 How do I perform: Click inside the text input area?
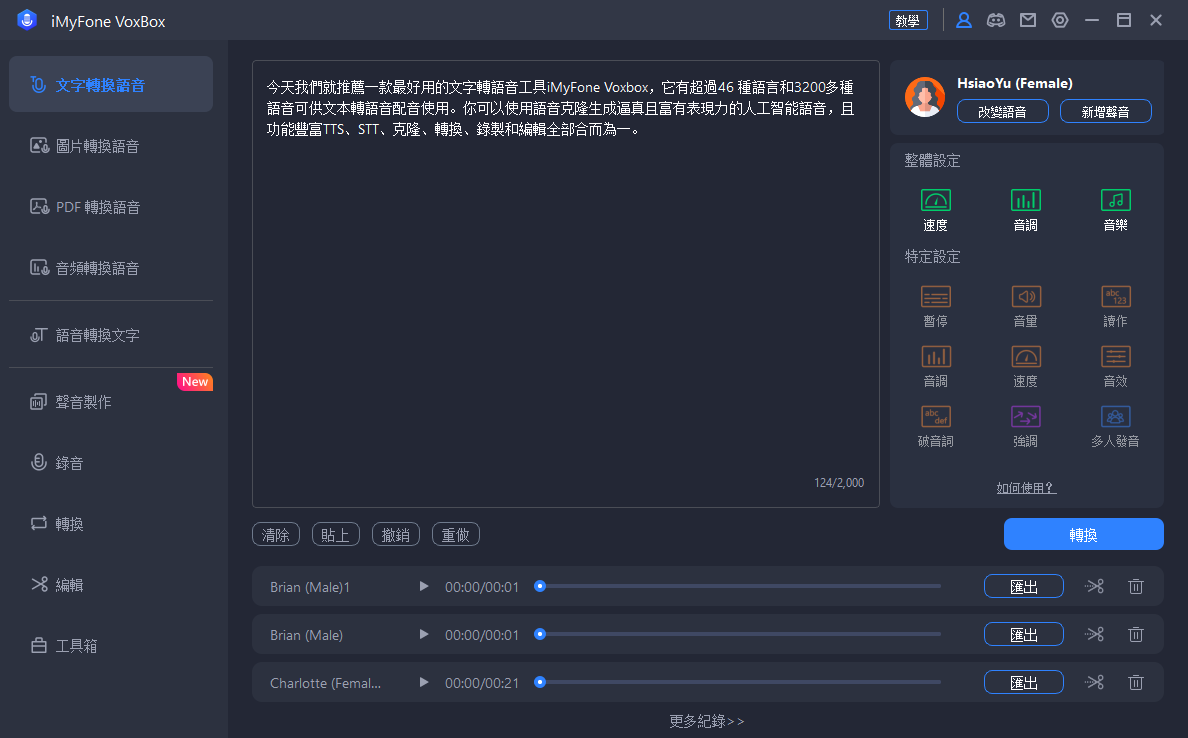tap(565, 284)
